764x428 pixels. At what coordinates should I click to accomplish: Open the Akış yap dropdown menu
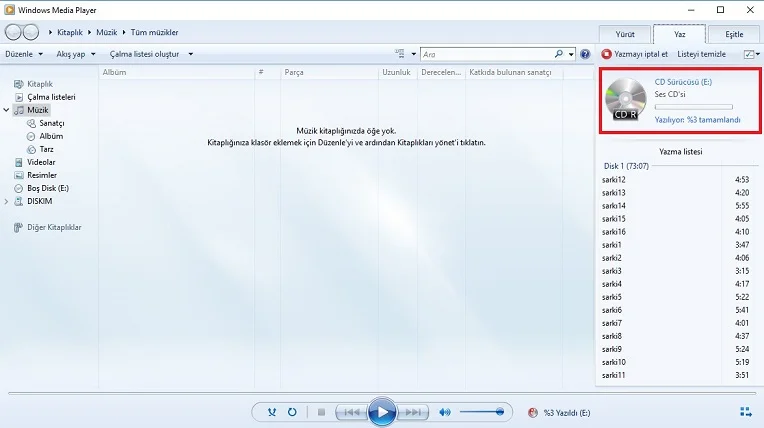[76, 54]
